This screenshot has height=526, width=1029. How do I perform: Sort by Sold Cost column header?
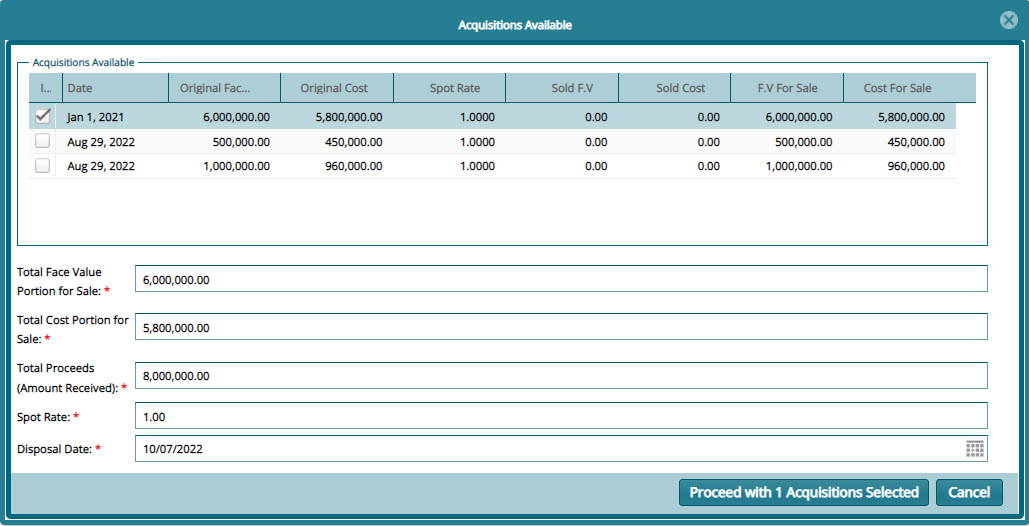675,88
